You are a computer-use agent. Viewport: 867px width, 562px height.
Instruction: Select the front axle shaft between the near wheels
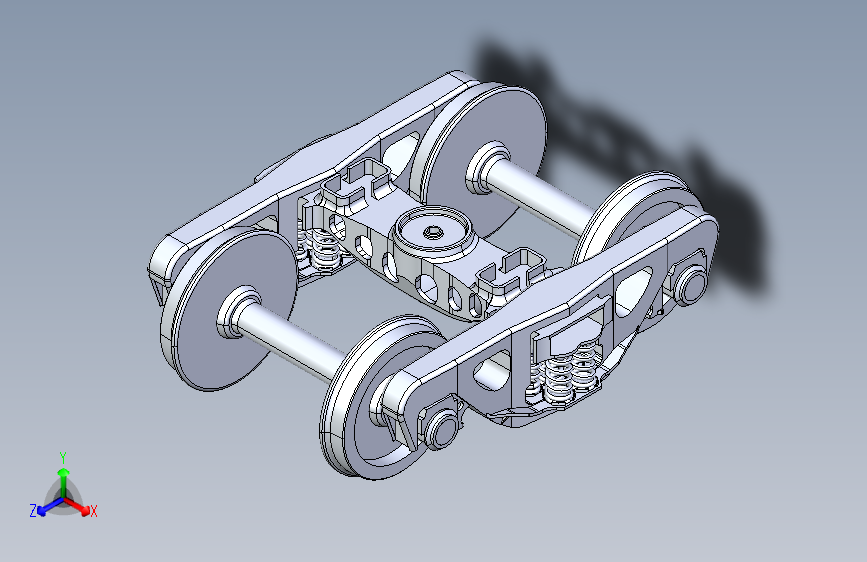[293, 344]
